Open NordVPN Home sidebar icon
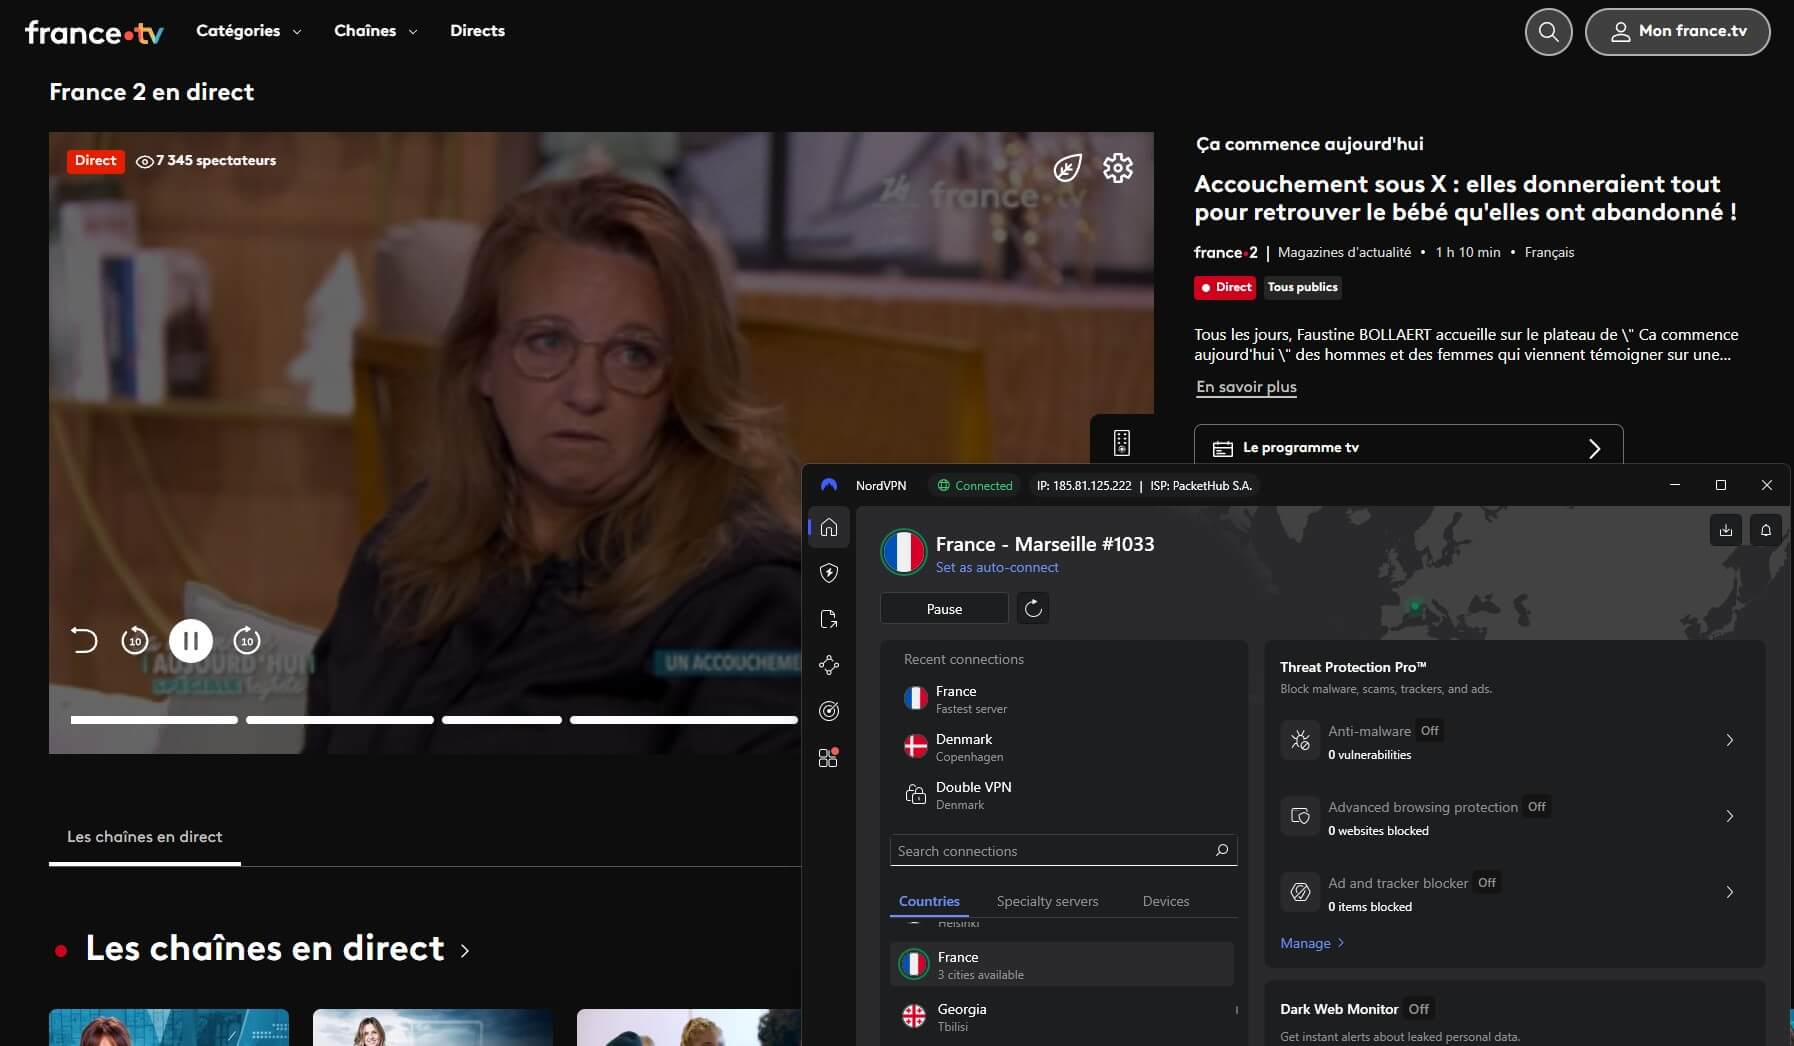Image resolution: width=1794 pixels, height=1046 pixels. (829, 527)
